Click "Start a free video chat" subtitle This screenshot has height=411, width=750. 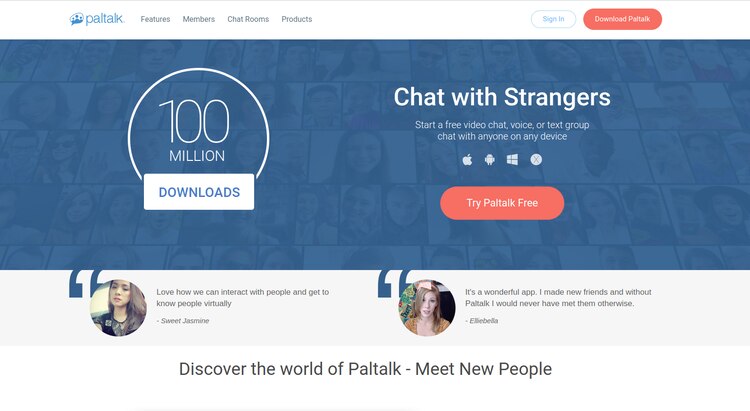[502, 131]
